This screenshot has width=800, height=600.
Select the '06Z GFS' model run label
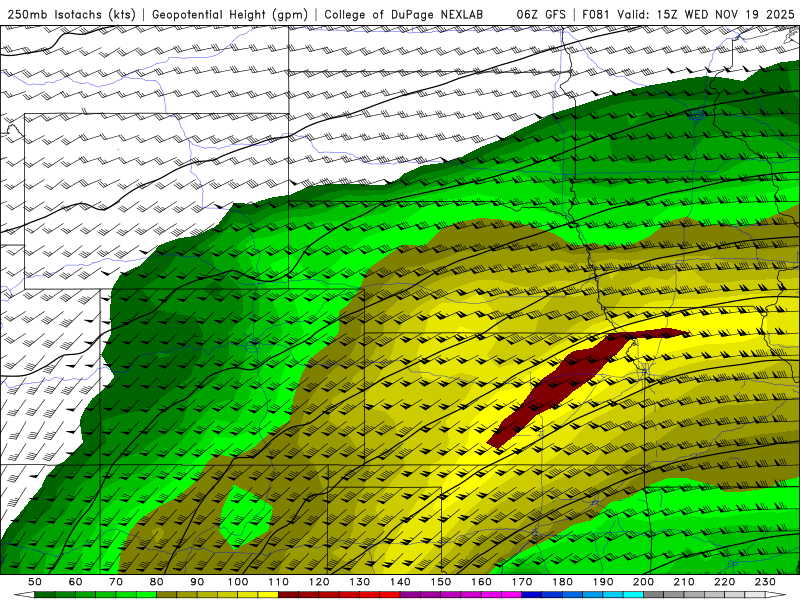tap(541, 14)
